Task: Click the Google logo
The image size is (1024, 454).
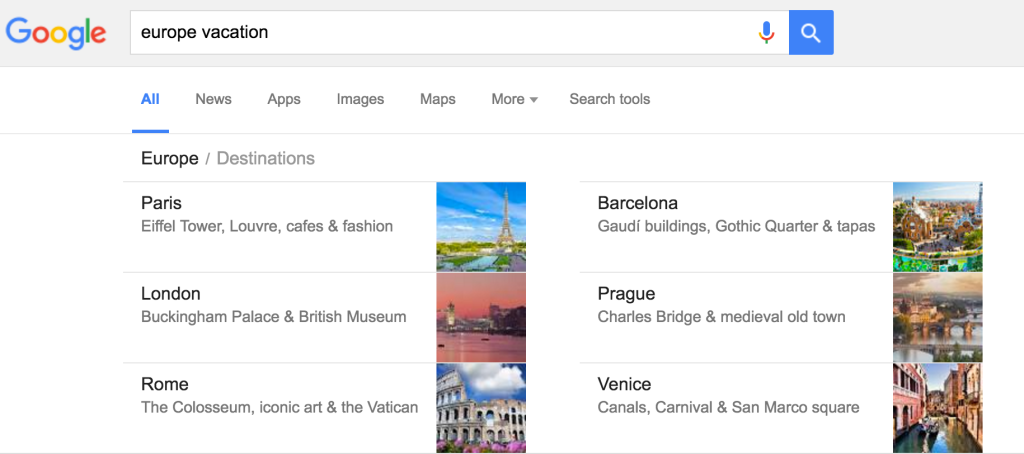Action: coord(56,33)
